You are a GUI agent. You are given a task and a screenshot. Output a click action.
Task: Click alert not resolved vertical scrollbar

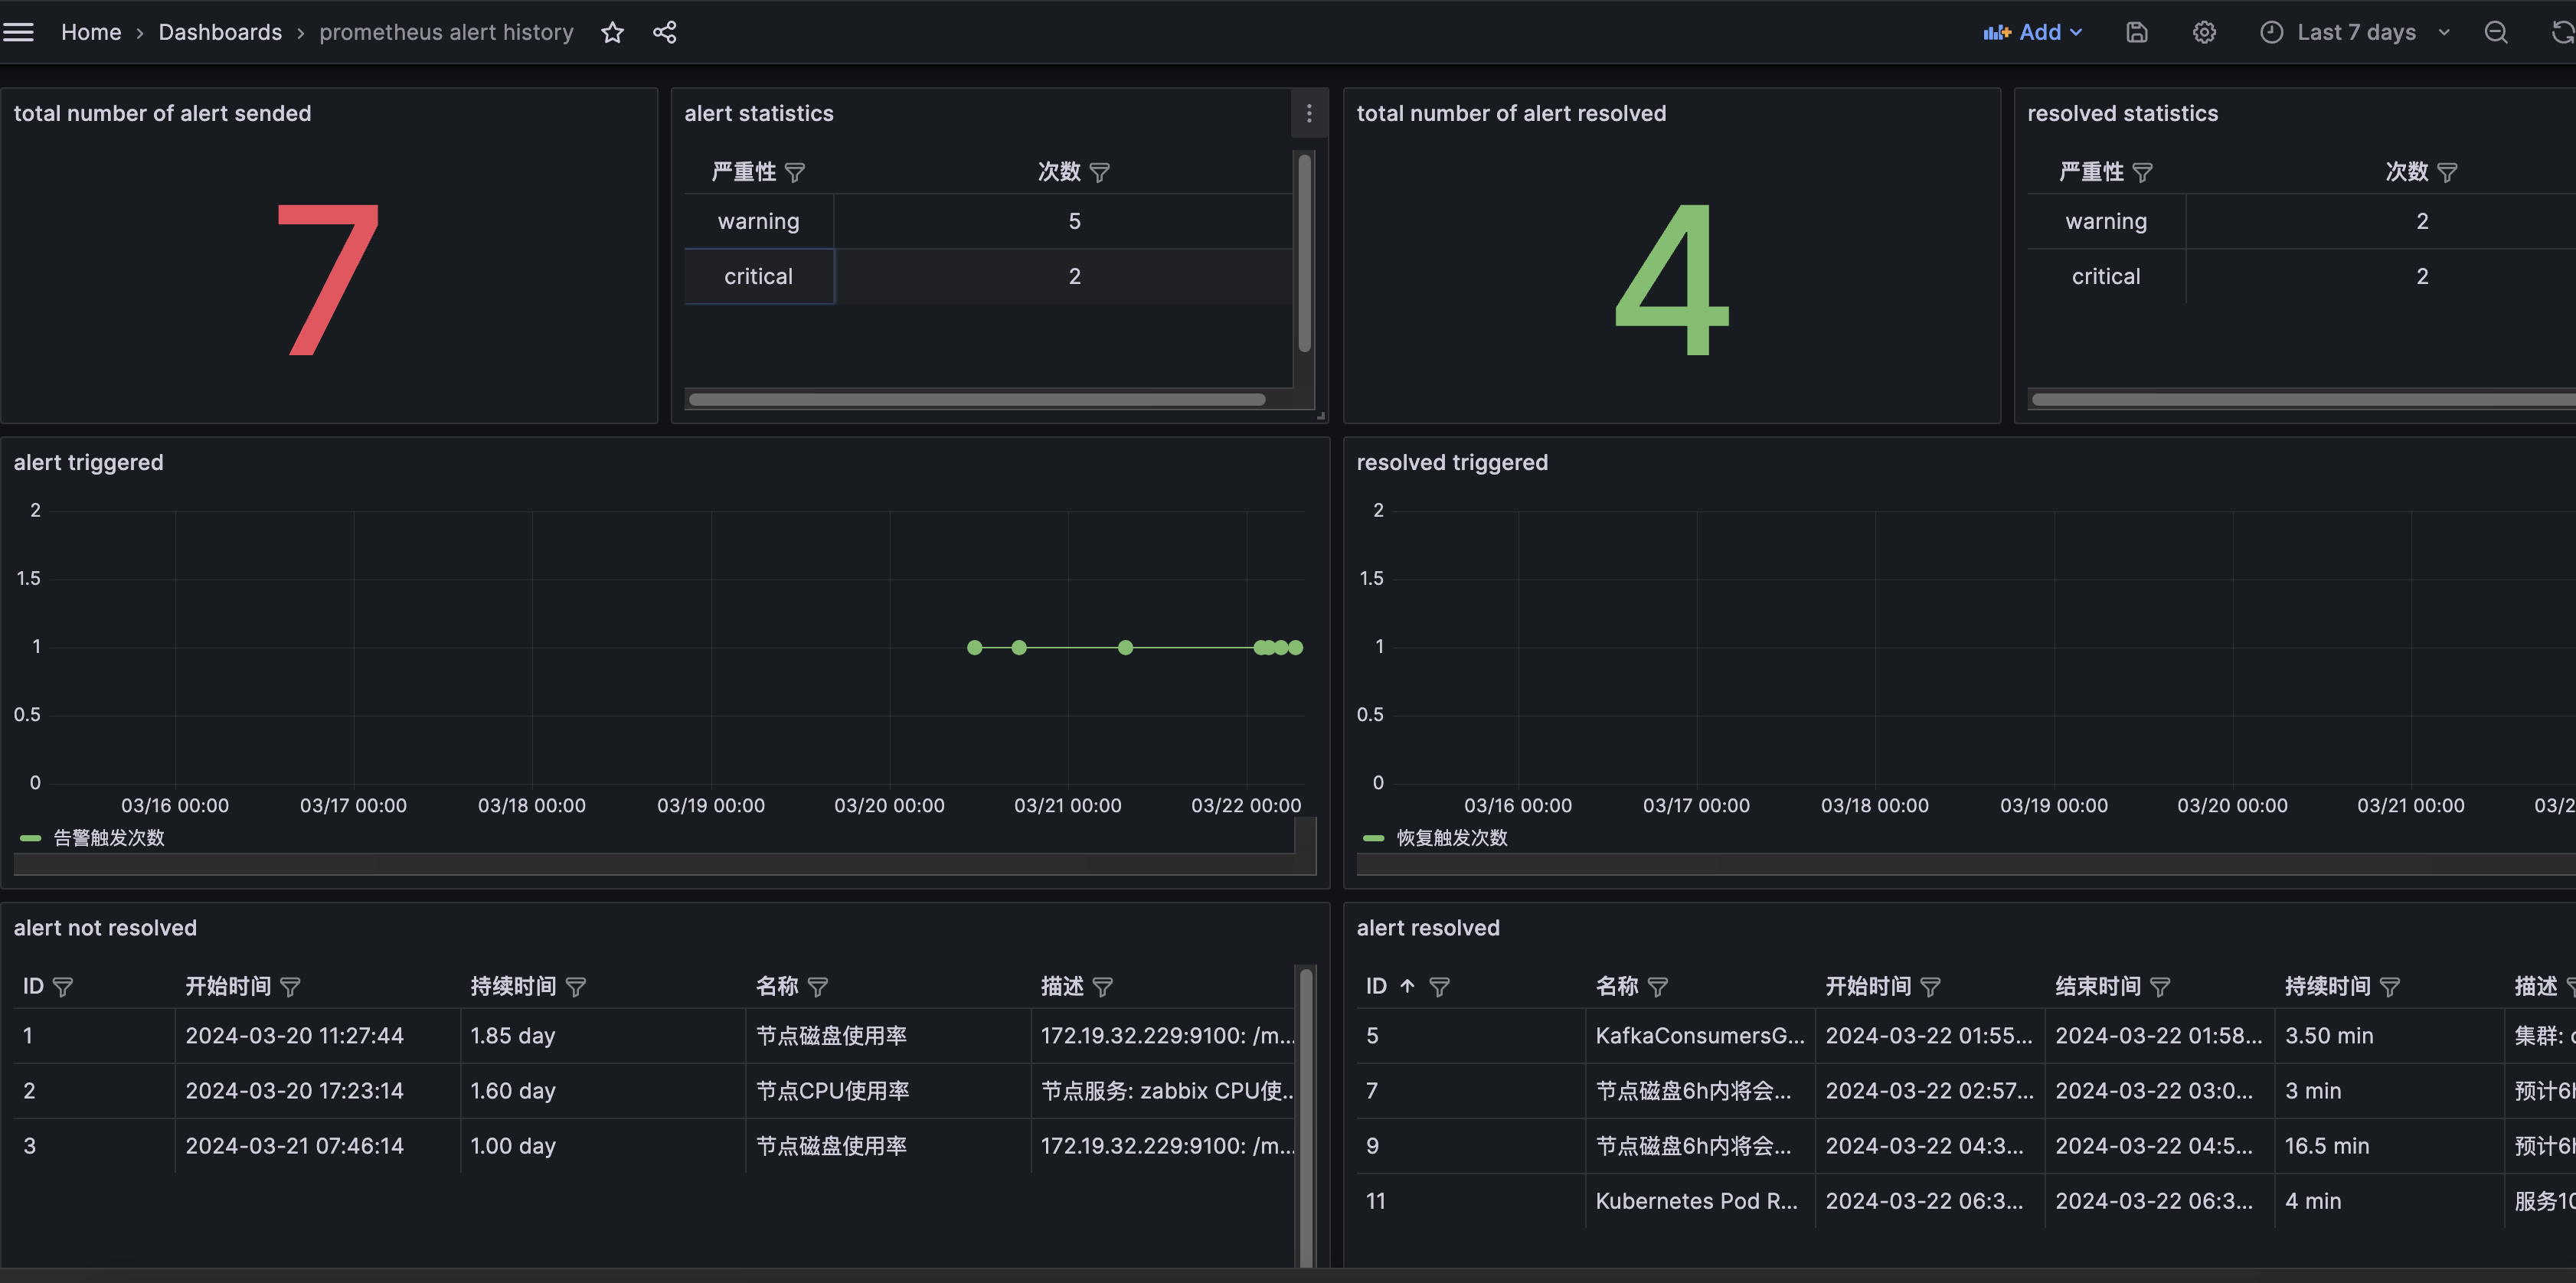tap(1306, 1118)
